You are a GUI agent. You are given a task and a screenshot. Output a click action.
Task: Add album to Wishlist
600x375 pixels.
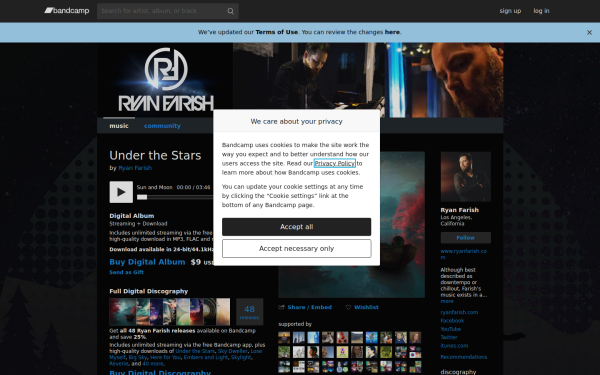click(366, 307)
